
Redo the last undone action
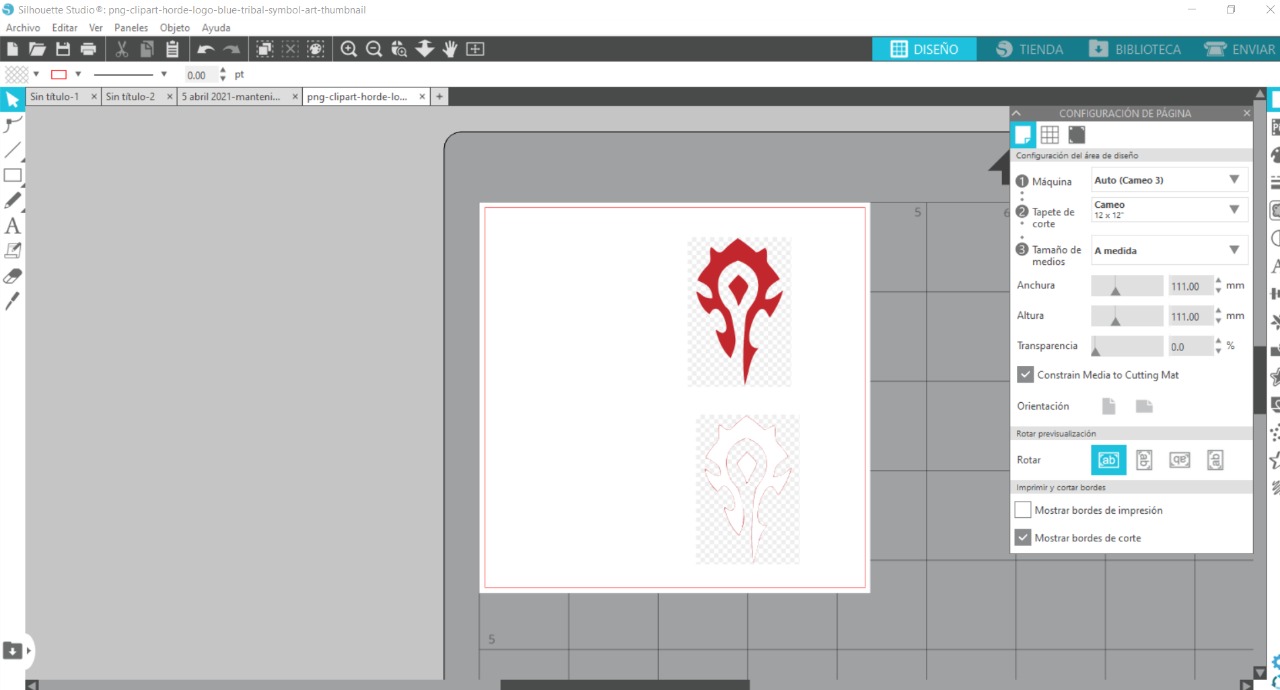point(231,49)
